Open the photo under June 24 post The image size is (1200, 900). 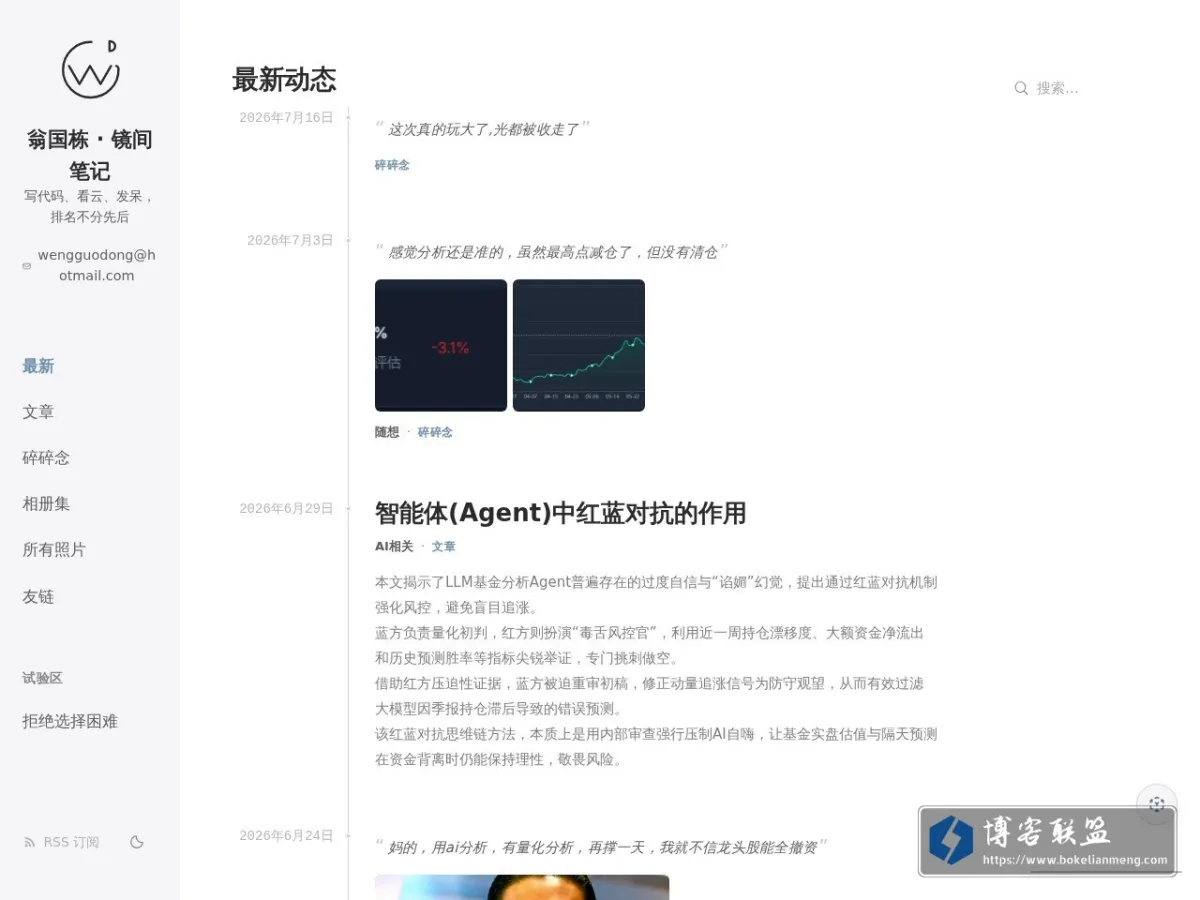pyautogui.click(x=522, y=887)
